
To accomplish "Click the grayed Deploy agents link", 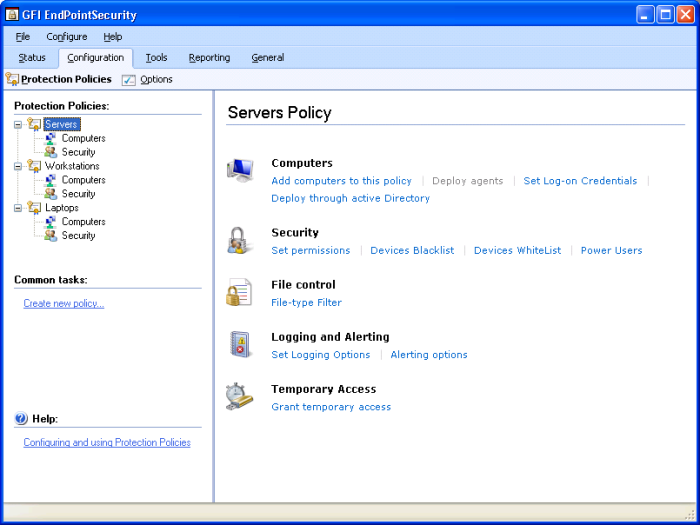I will pyautogui.click(x=468, y=181).
